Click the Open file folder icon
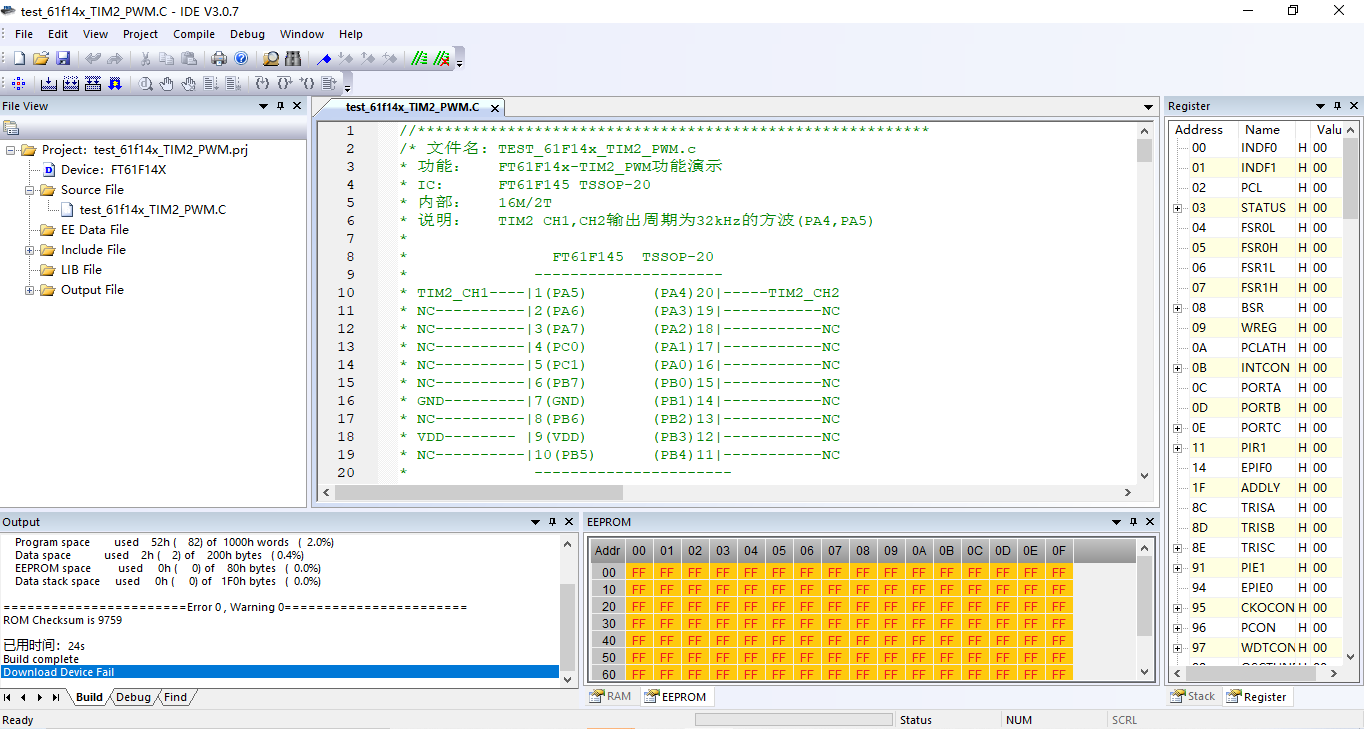1364x729 pixels. pyautogui.click(x=41, y=59)
